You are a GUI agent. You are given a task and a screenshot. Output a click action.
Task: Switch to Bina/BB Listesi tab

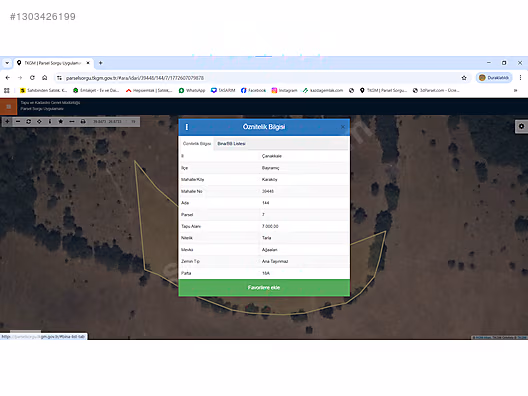[231, 143]
